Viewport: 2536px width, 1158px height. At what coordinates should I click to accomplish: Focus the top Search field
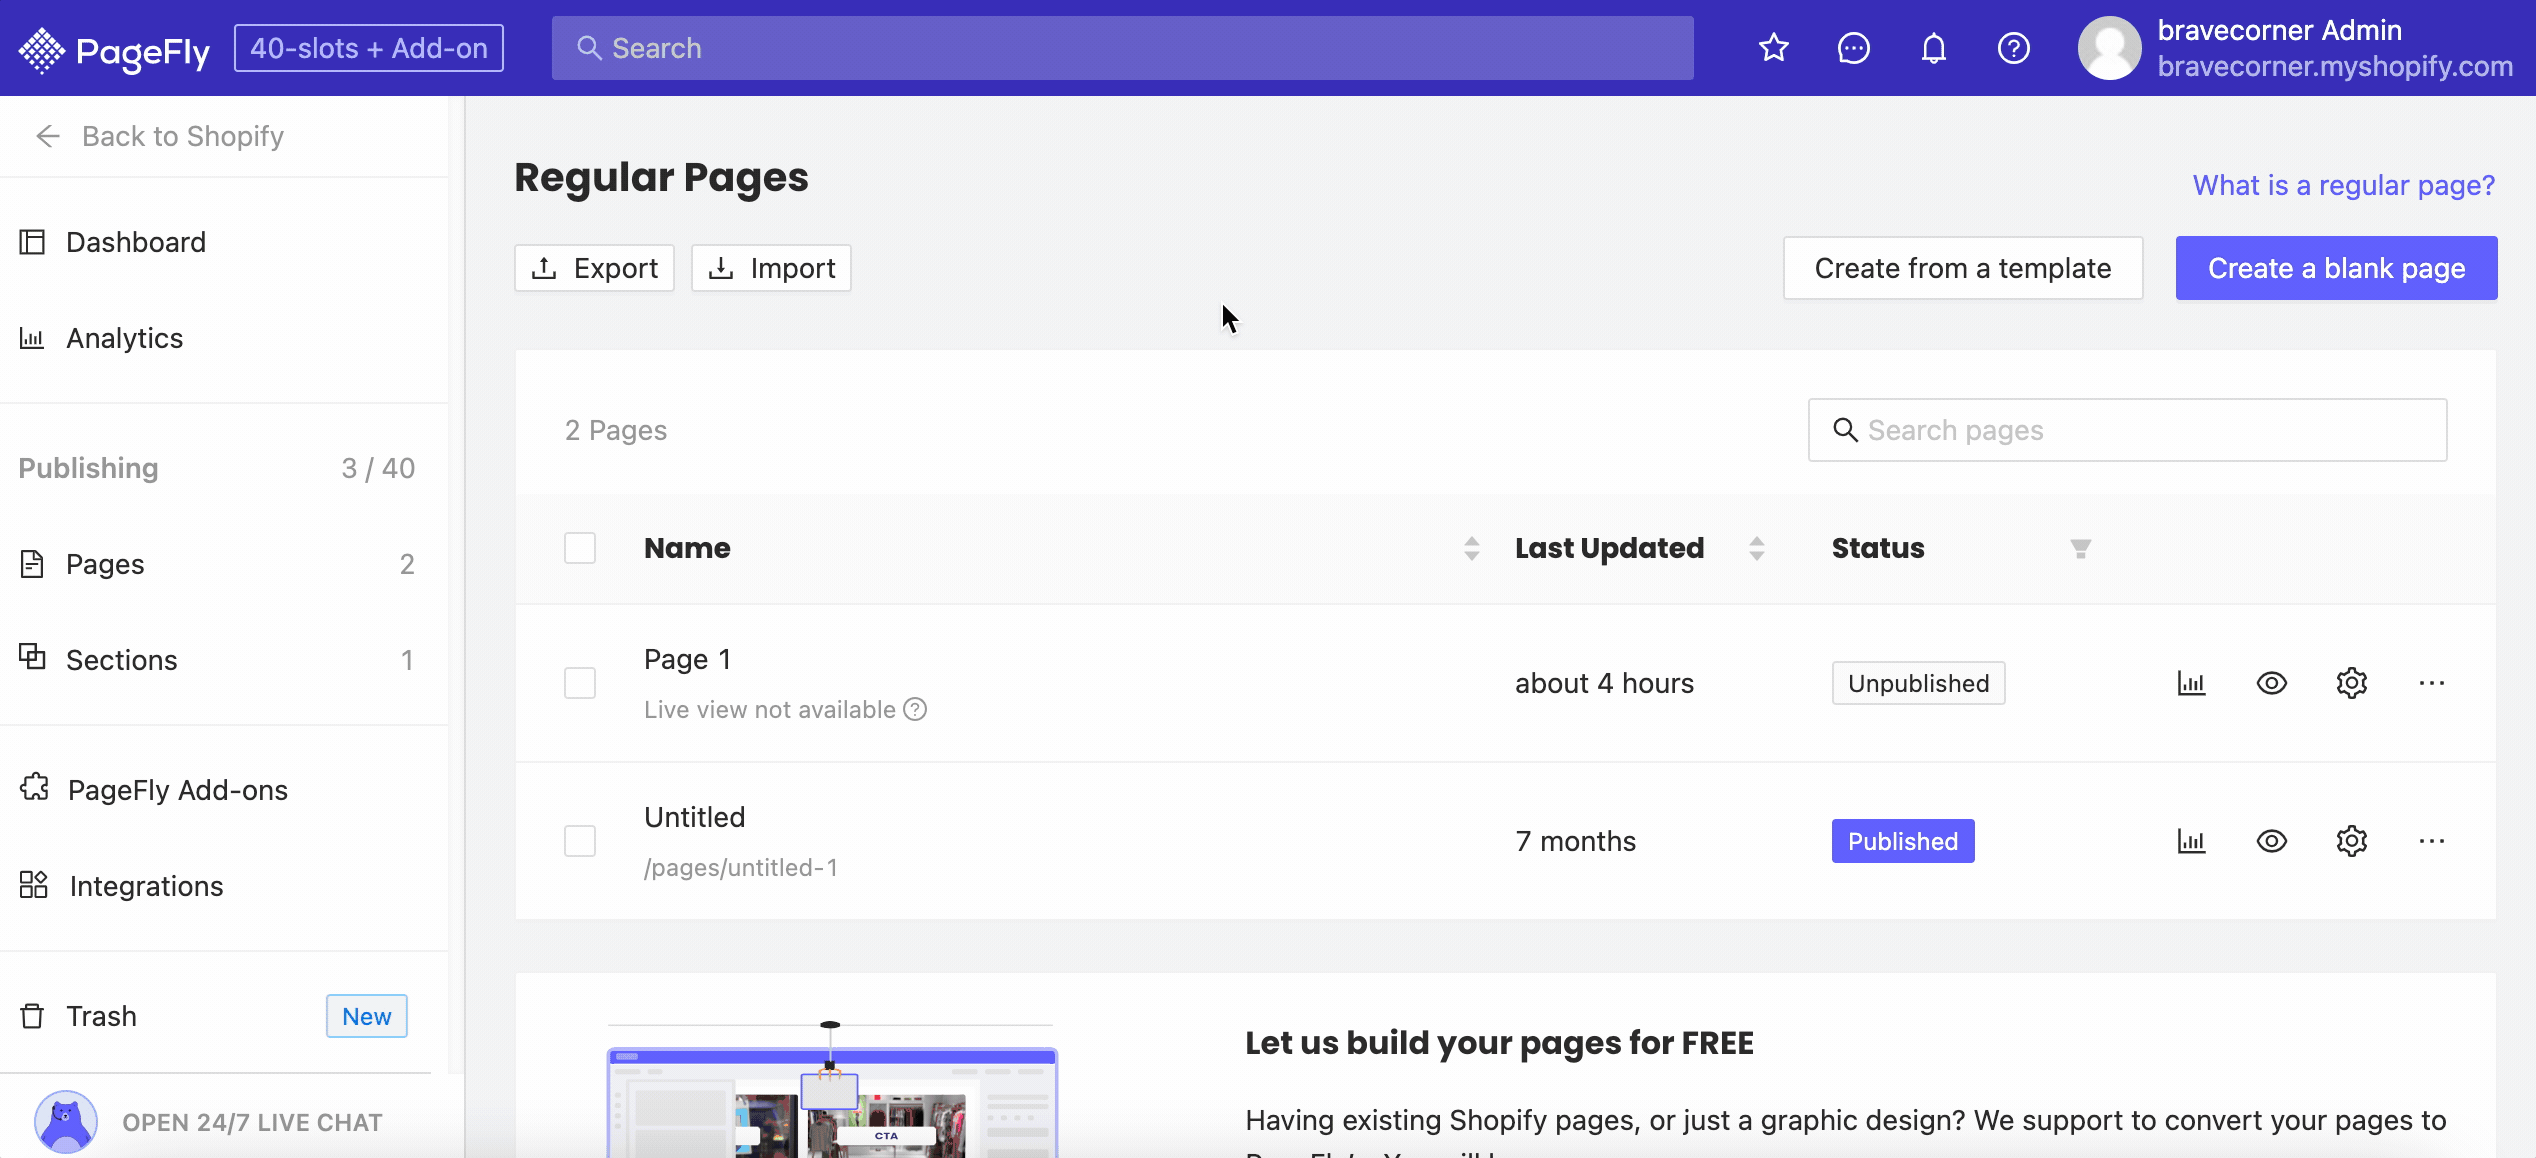tap(1122, 48)
